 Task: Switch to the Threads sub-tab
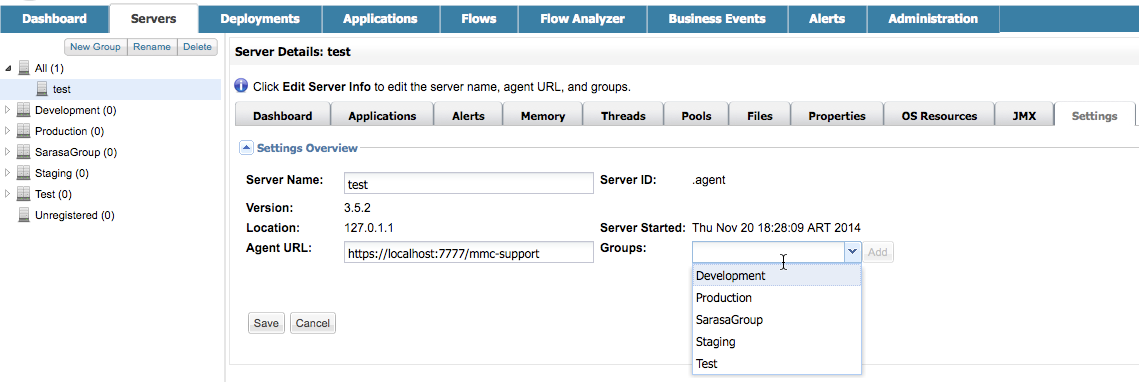tap(623, 115)
